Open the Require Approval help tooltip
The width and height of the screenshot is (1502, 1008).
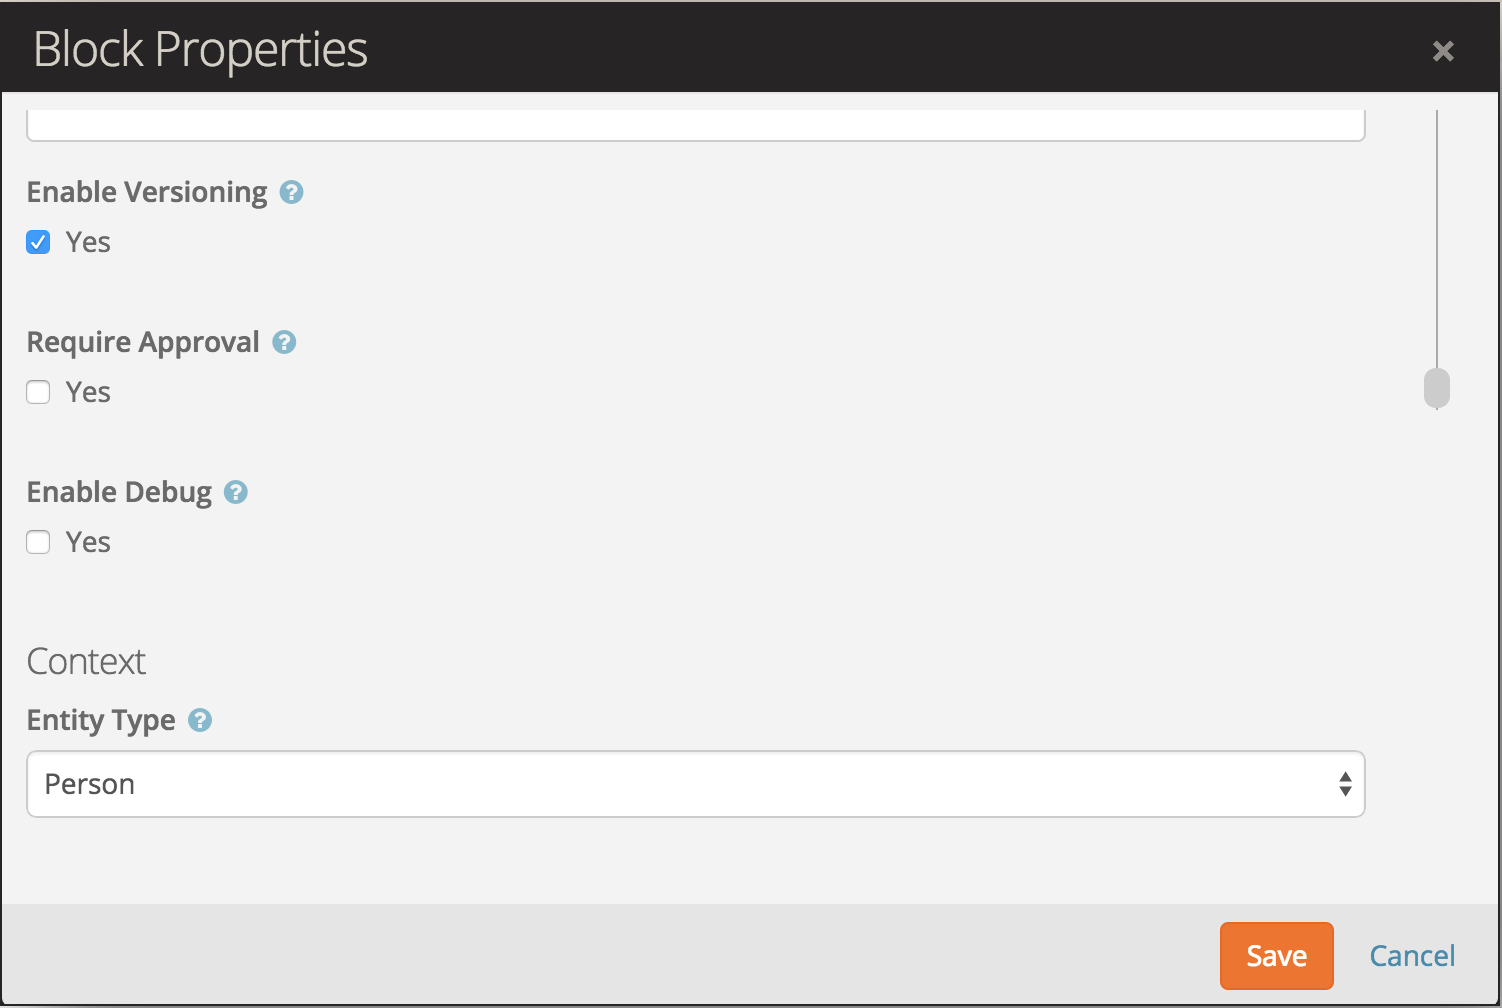(x=284, y=342)
